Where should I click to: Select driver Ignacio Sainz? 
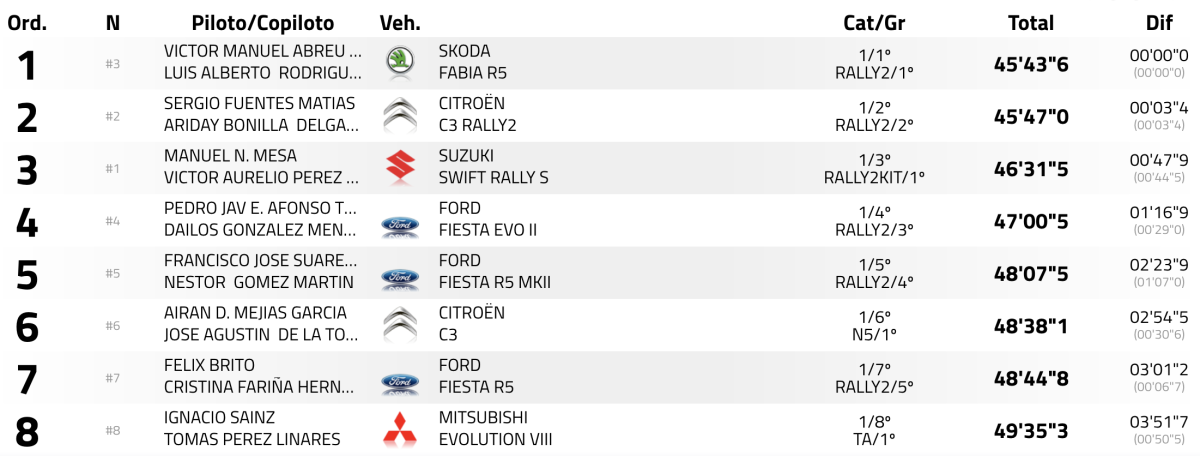pos(219,417)
